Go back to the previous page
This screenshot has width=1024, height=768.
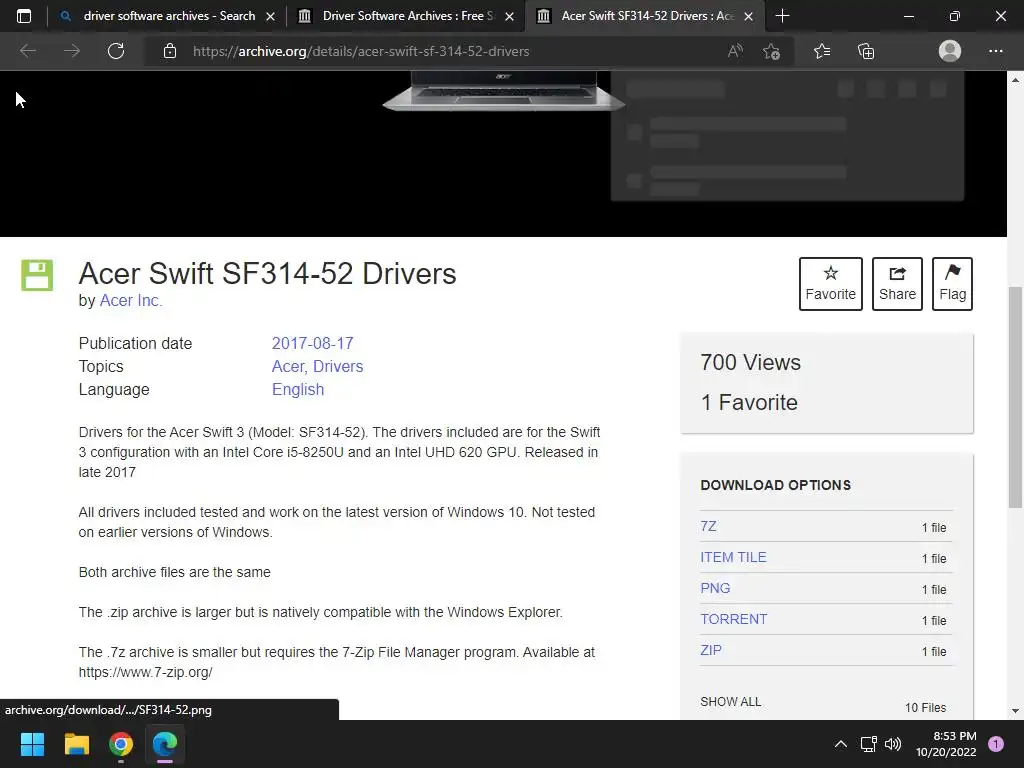pos(27,51)
